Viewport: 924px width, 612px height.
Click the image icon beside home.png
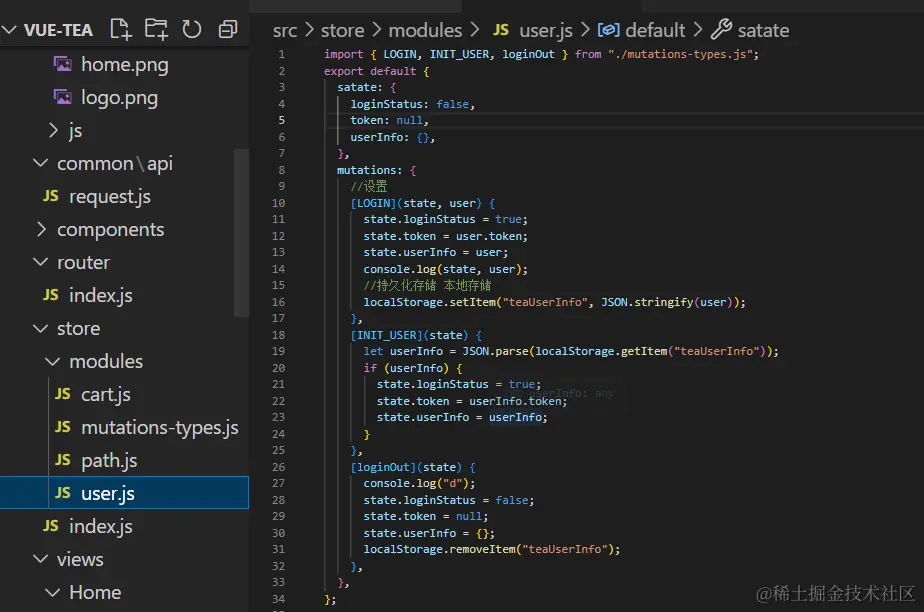(62, 64)
